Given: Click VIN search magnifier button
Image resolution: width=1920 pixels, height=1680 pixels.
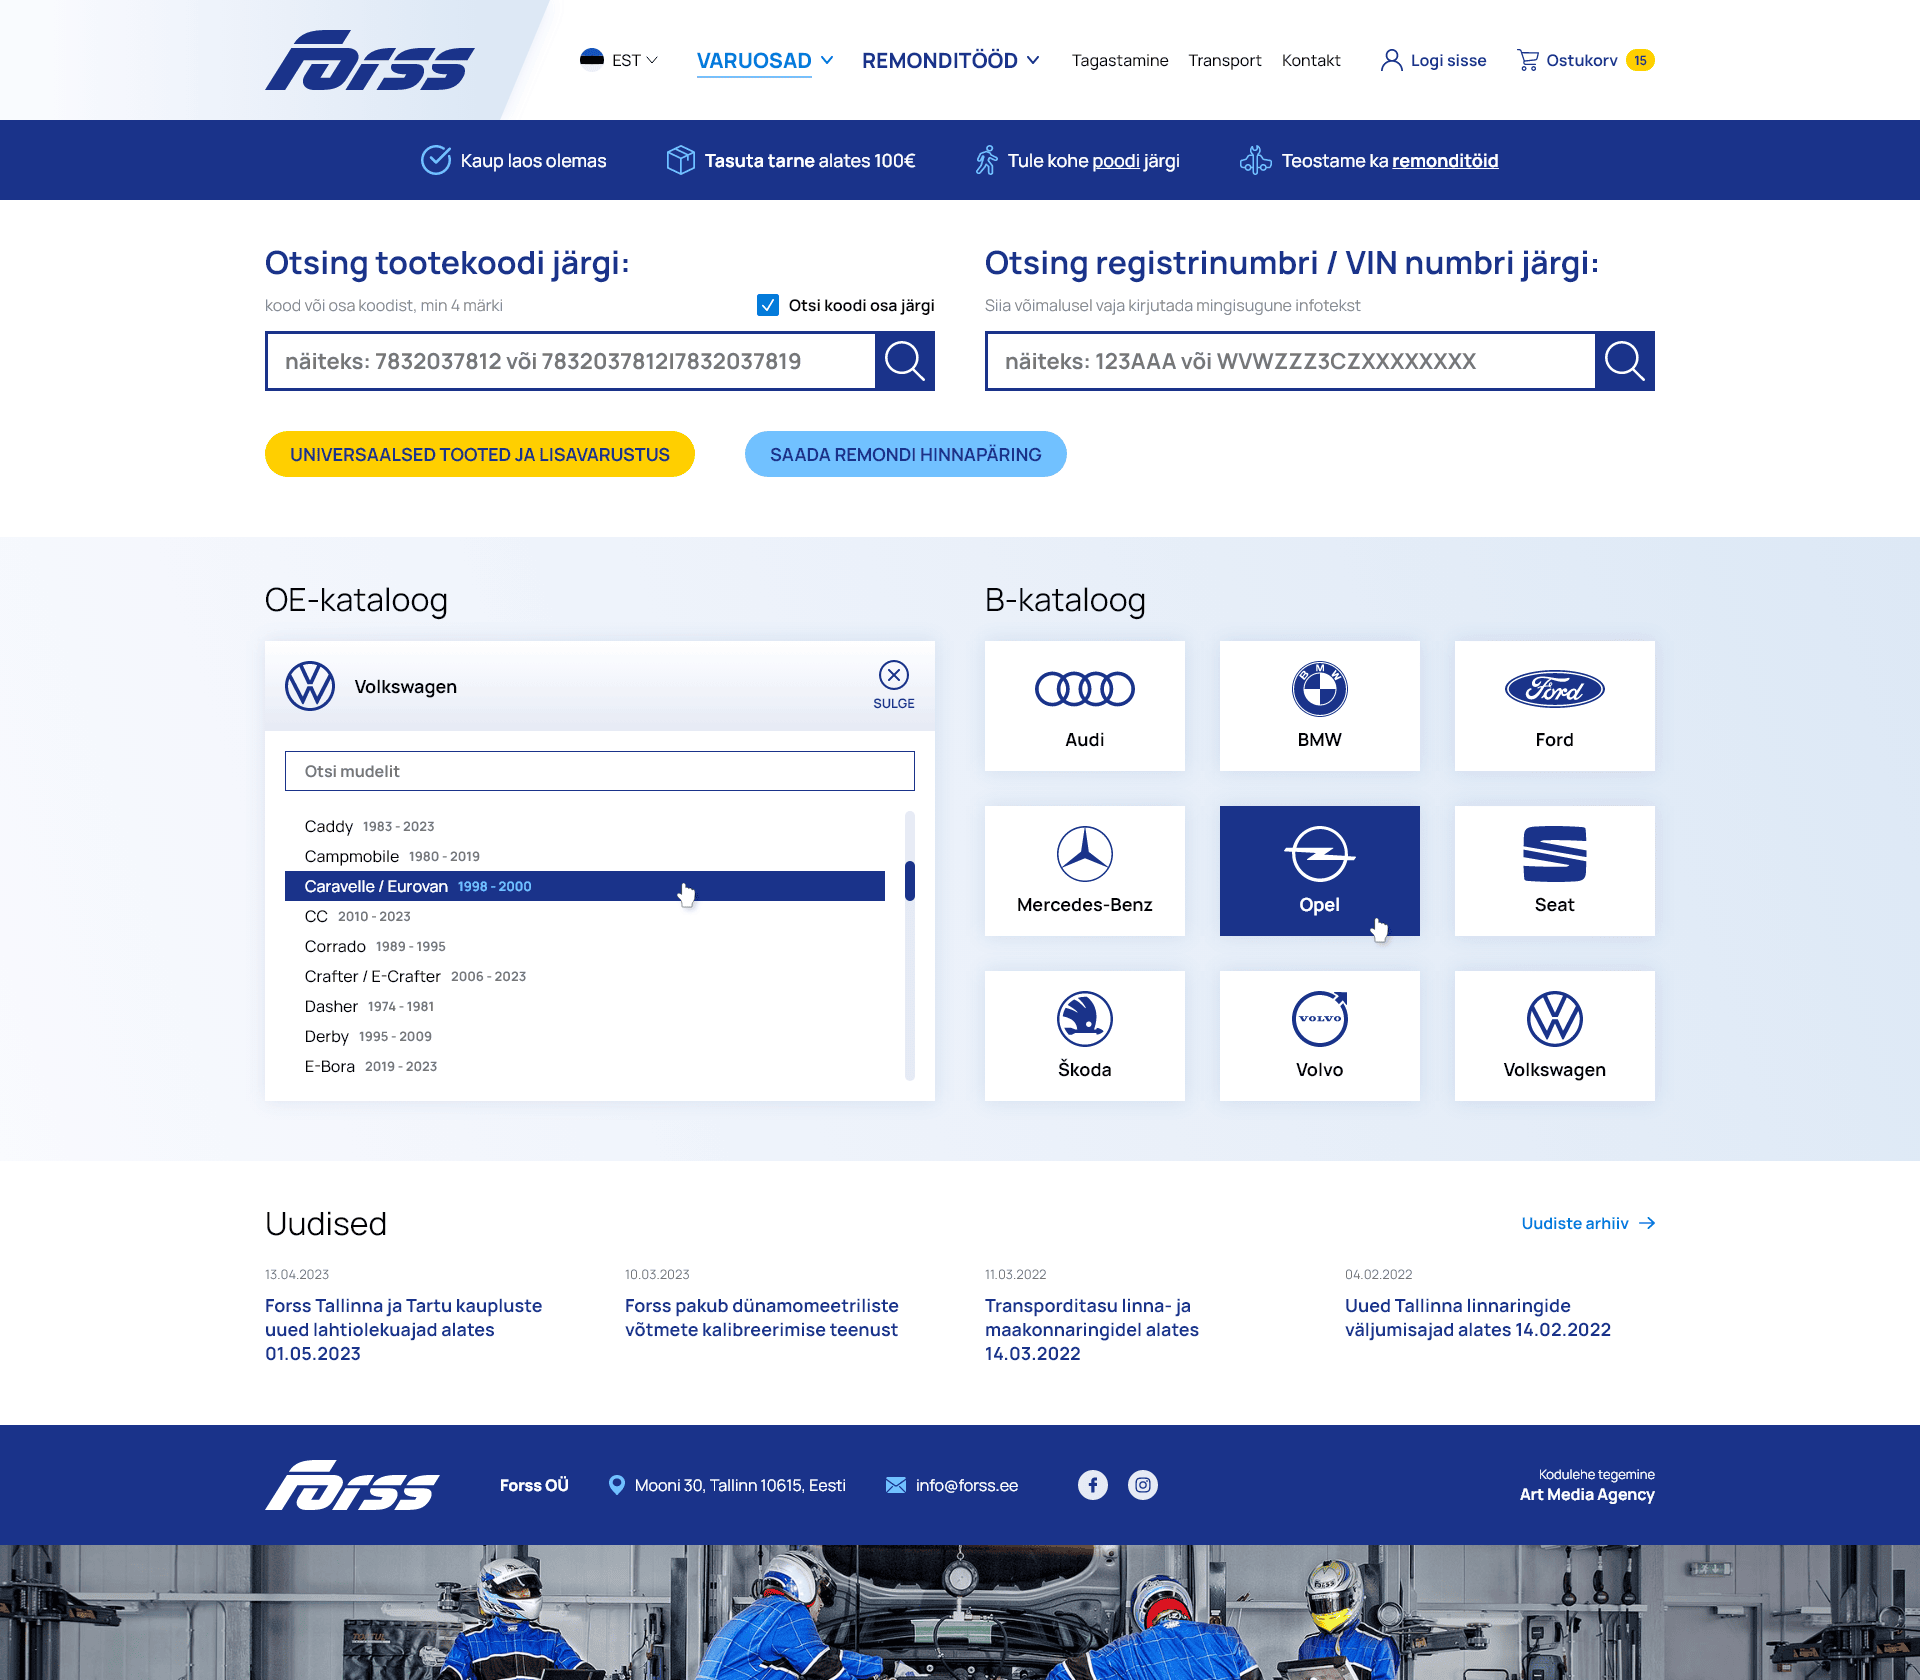Looking at the screenshot, I should [1625, 361].
